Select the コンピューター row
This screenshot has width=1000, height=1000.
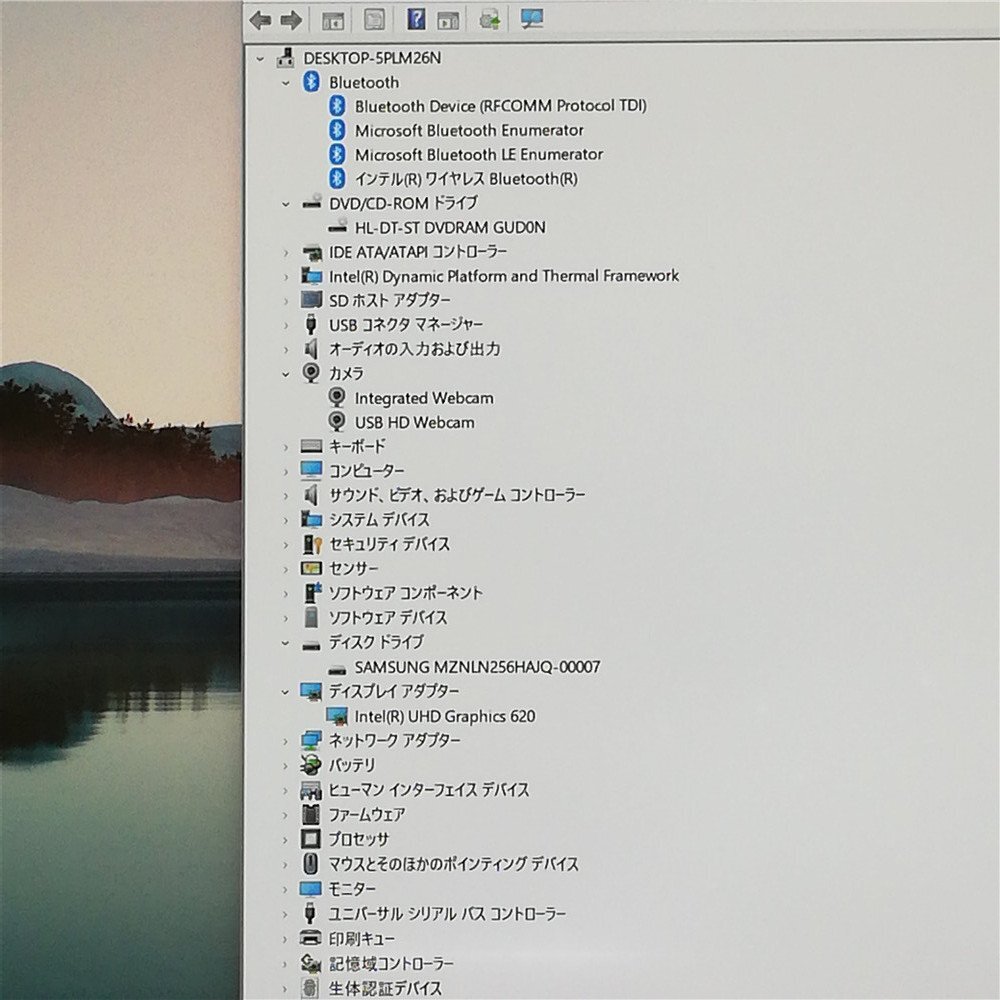pyautogui.click(x=366, y=471)
